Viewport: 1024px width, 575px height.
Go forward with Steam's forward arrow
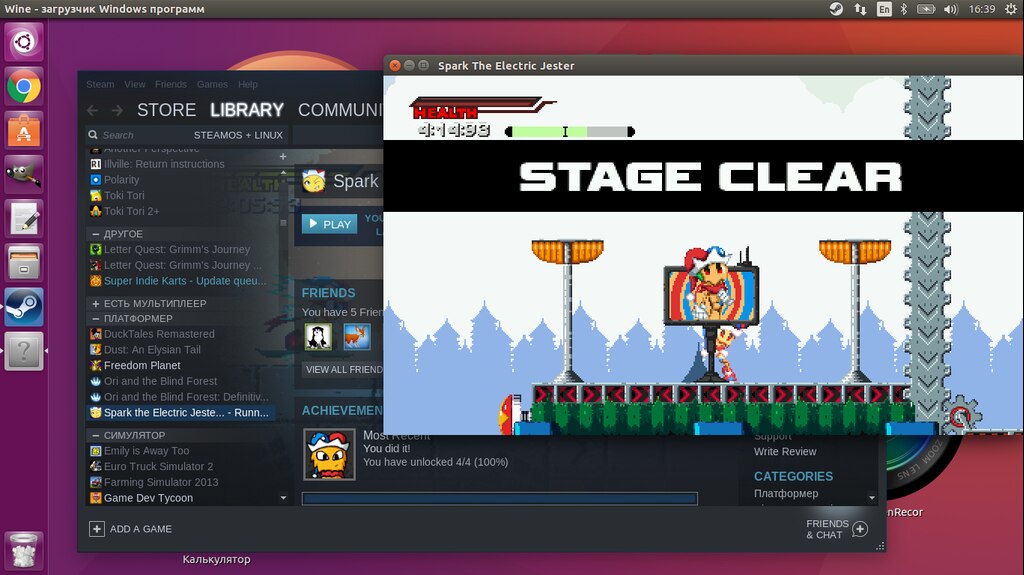click(117, 110)
